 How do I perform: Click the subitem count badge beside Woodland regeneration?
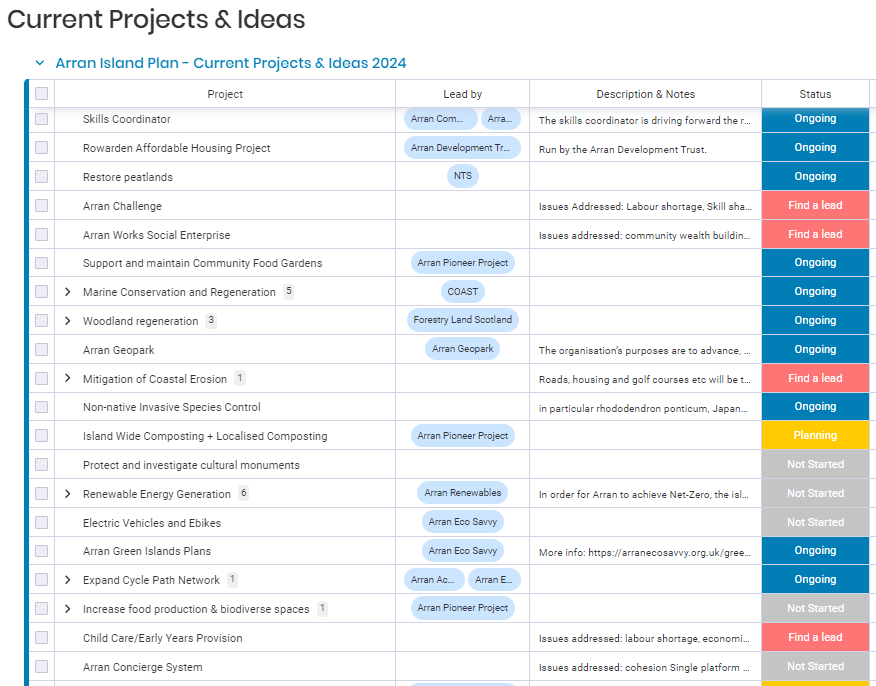tap(211, 321)
